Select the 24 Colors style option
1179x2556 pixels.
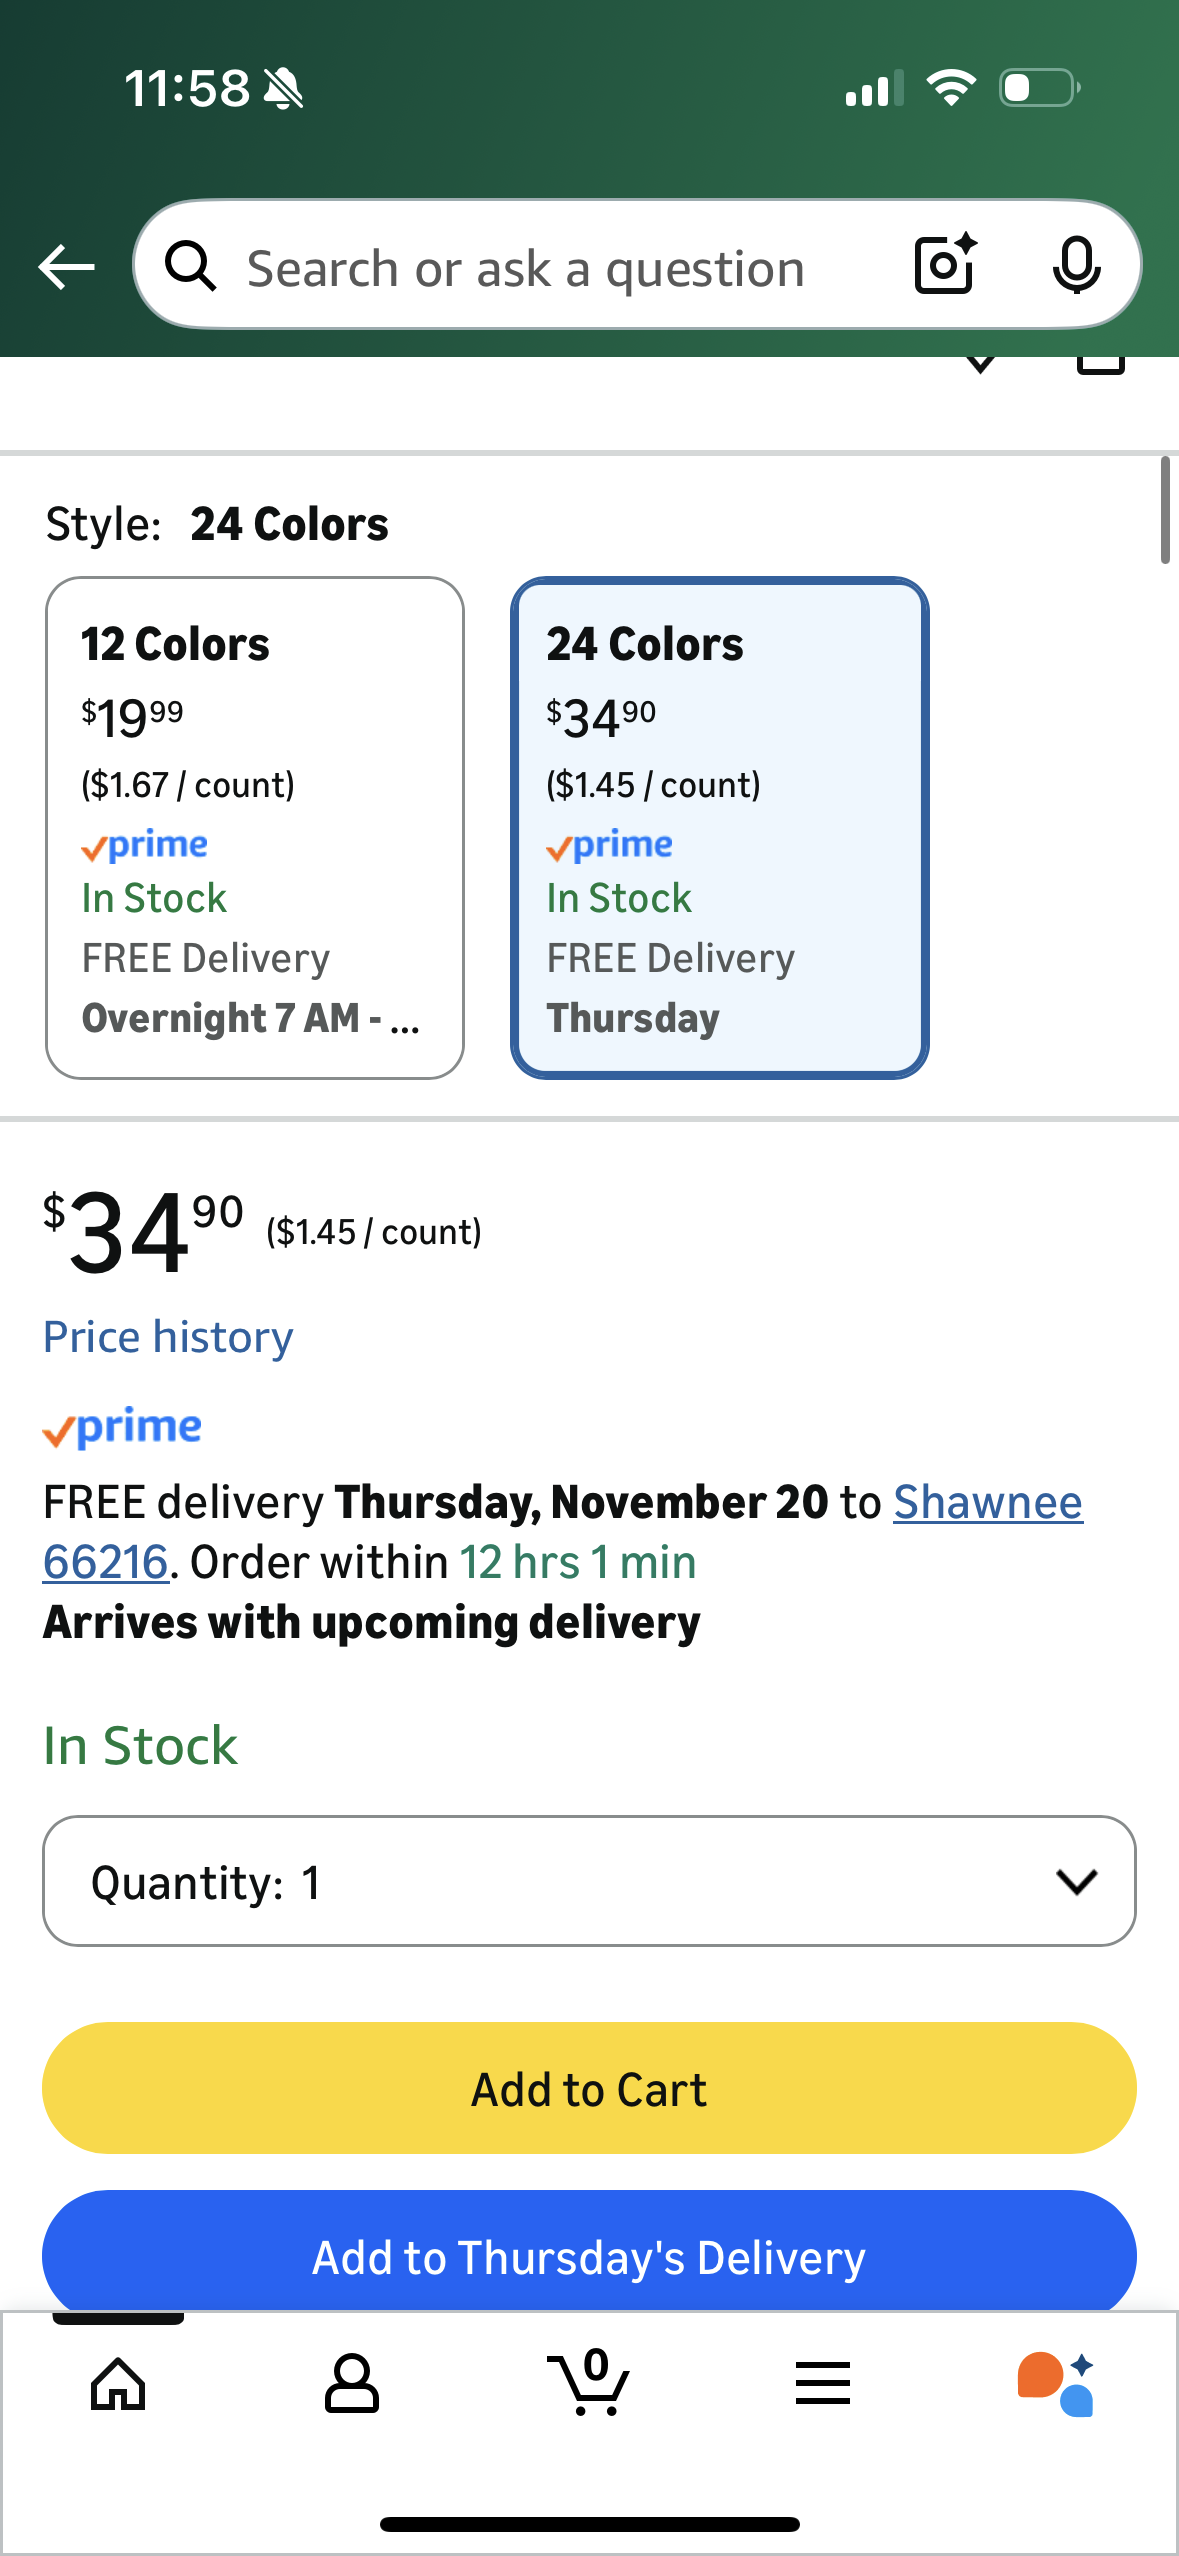[719, 827]
